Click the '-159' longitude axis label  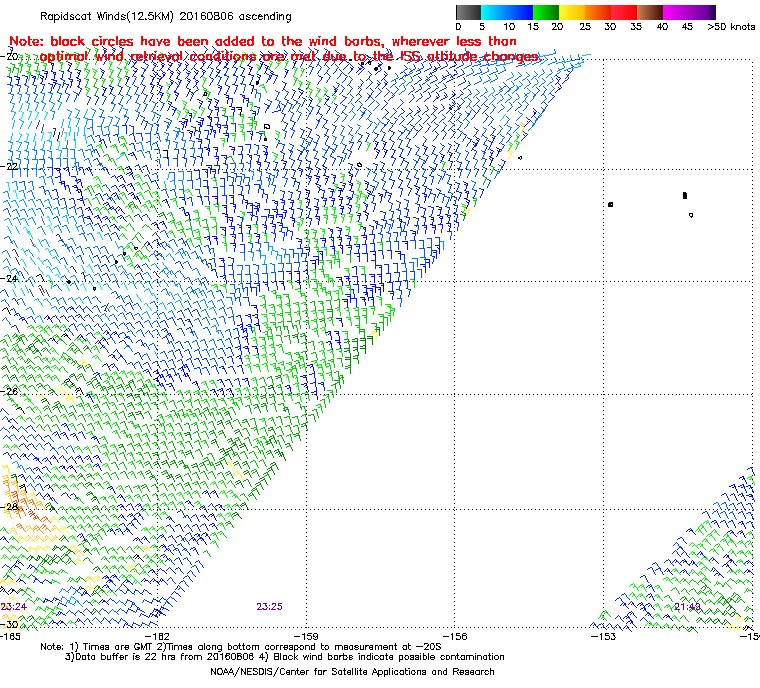point(306,636)
